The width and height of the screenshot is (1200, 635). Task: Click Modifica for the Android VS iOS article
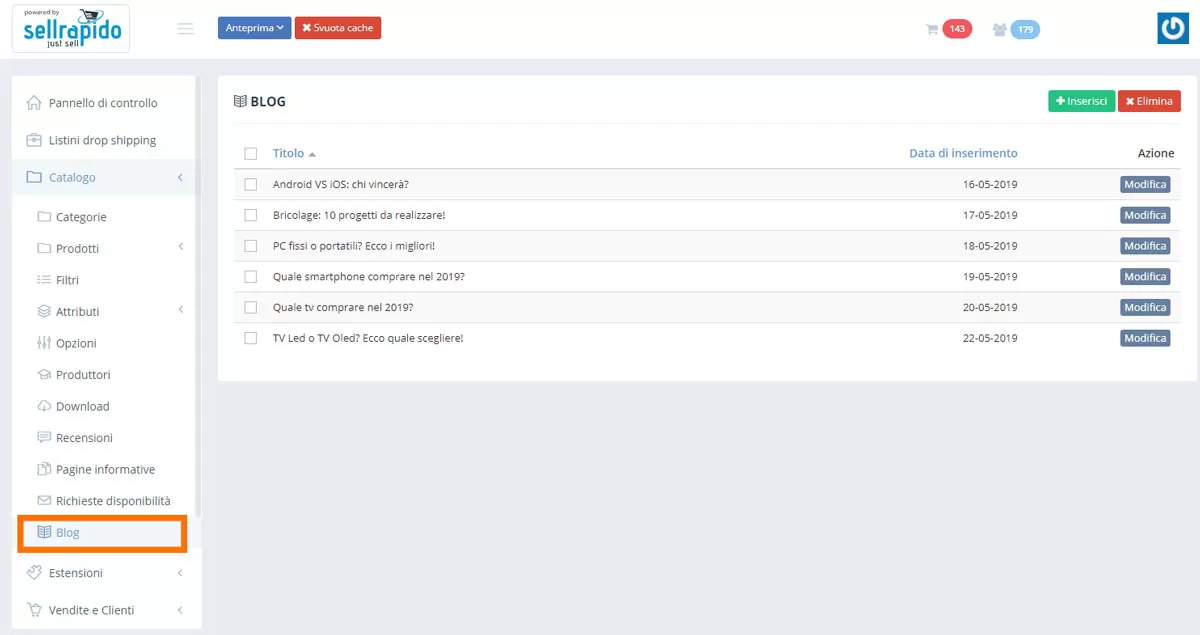[x=1144, y=184]
